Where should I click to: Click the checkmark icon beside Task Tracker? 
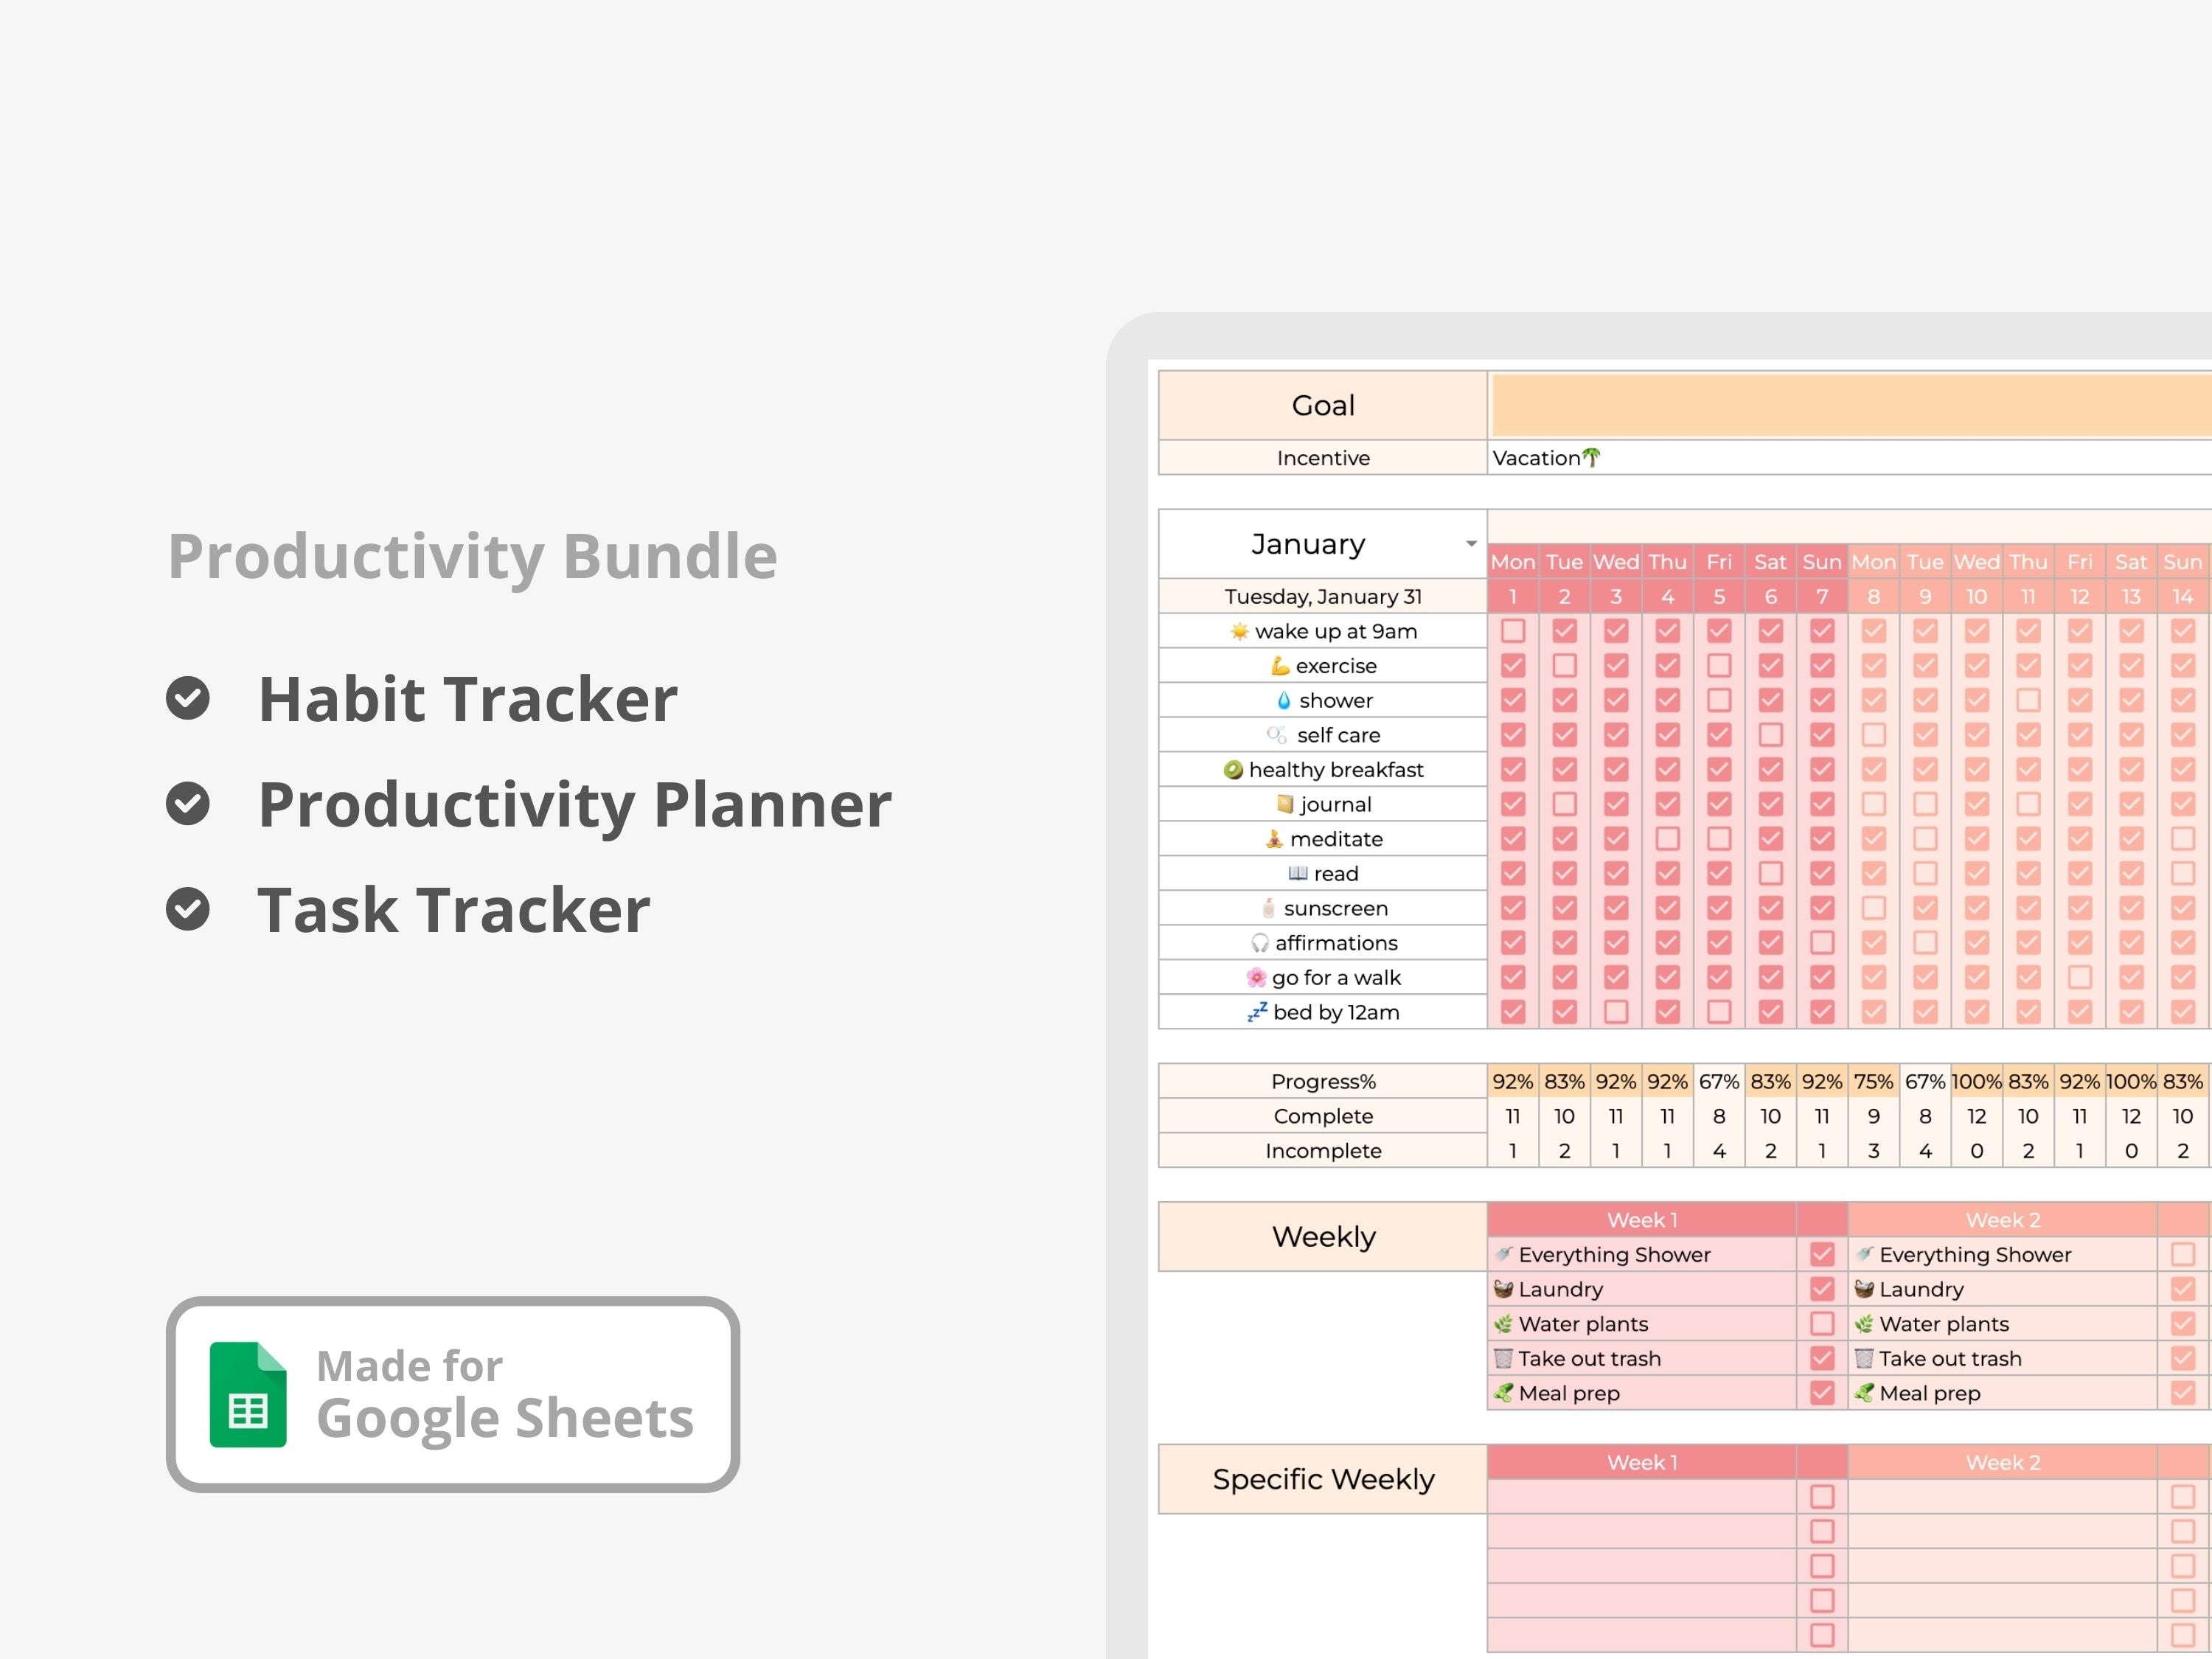tap(188, 909)
